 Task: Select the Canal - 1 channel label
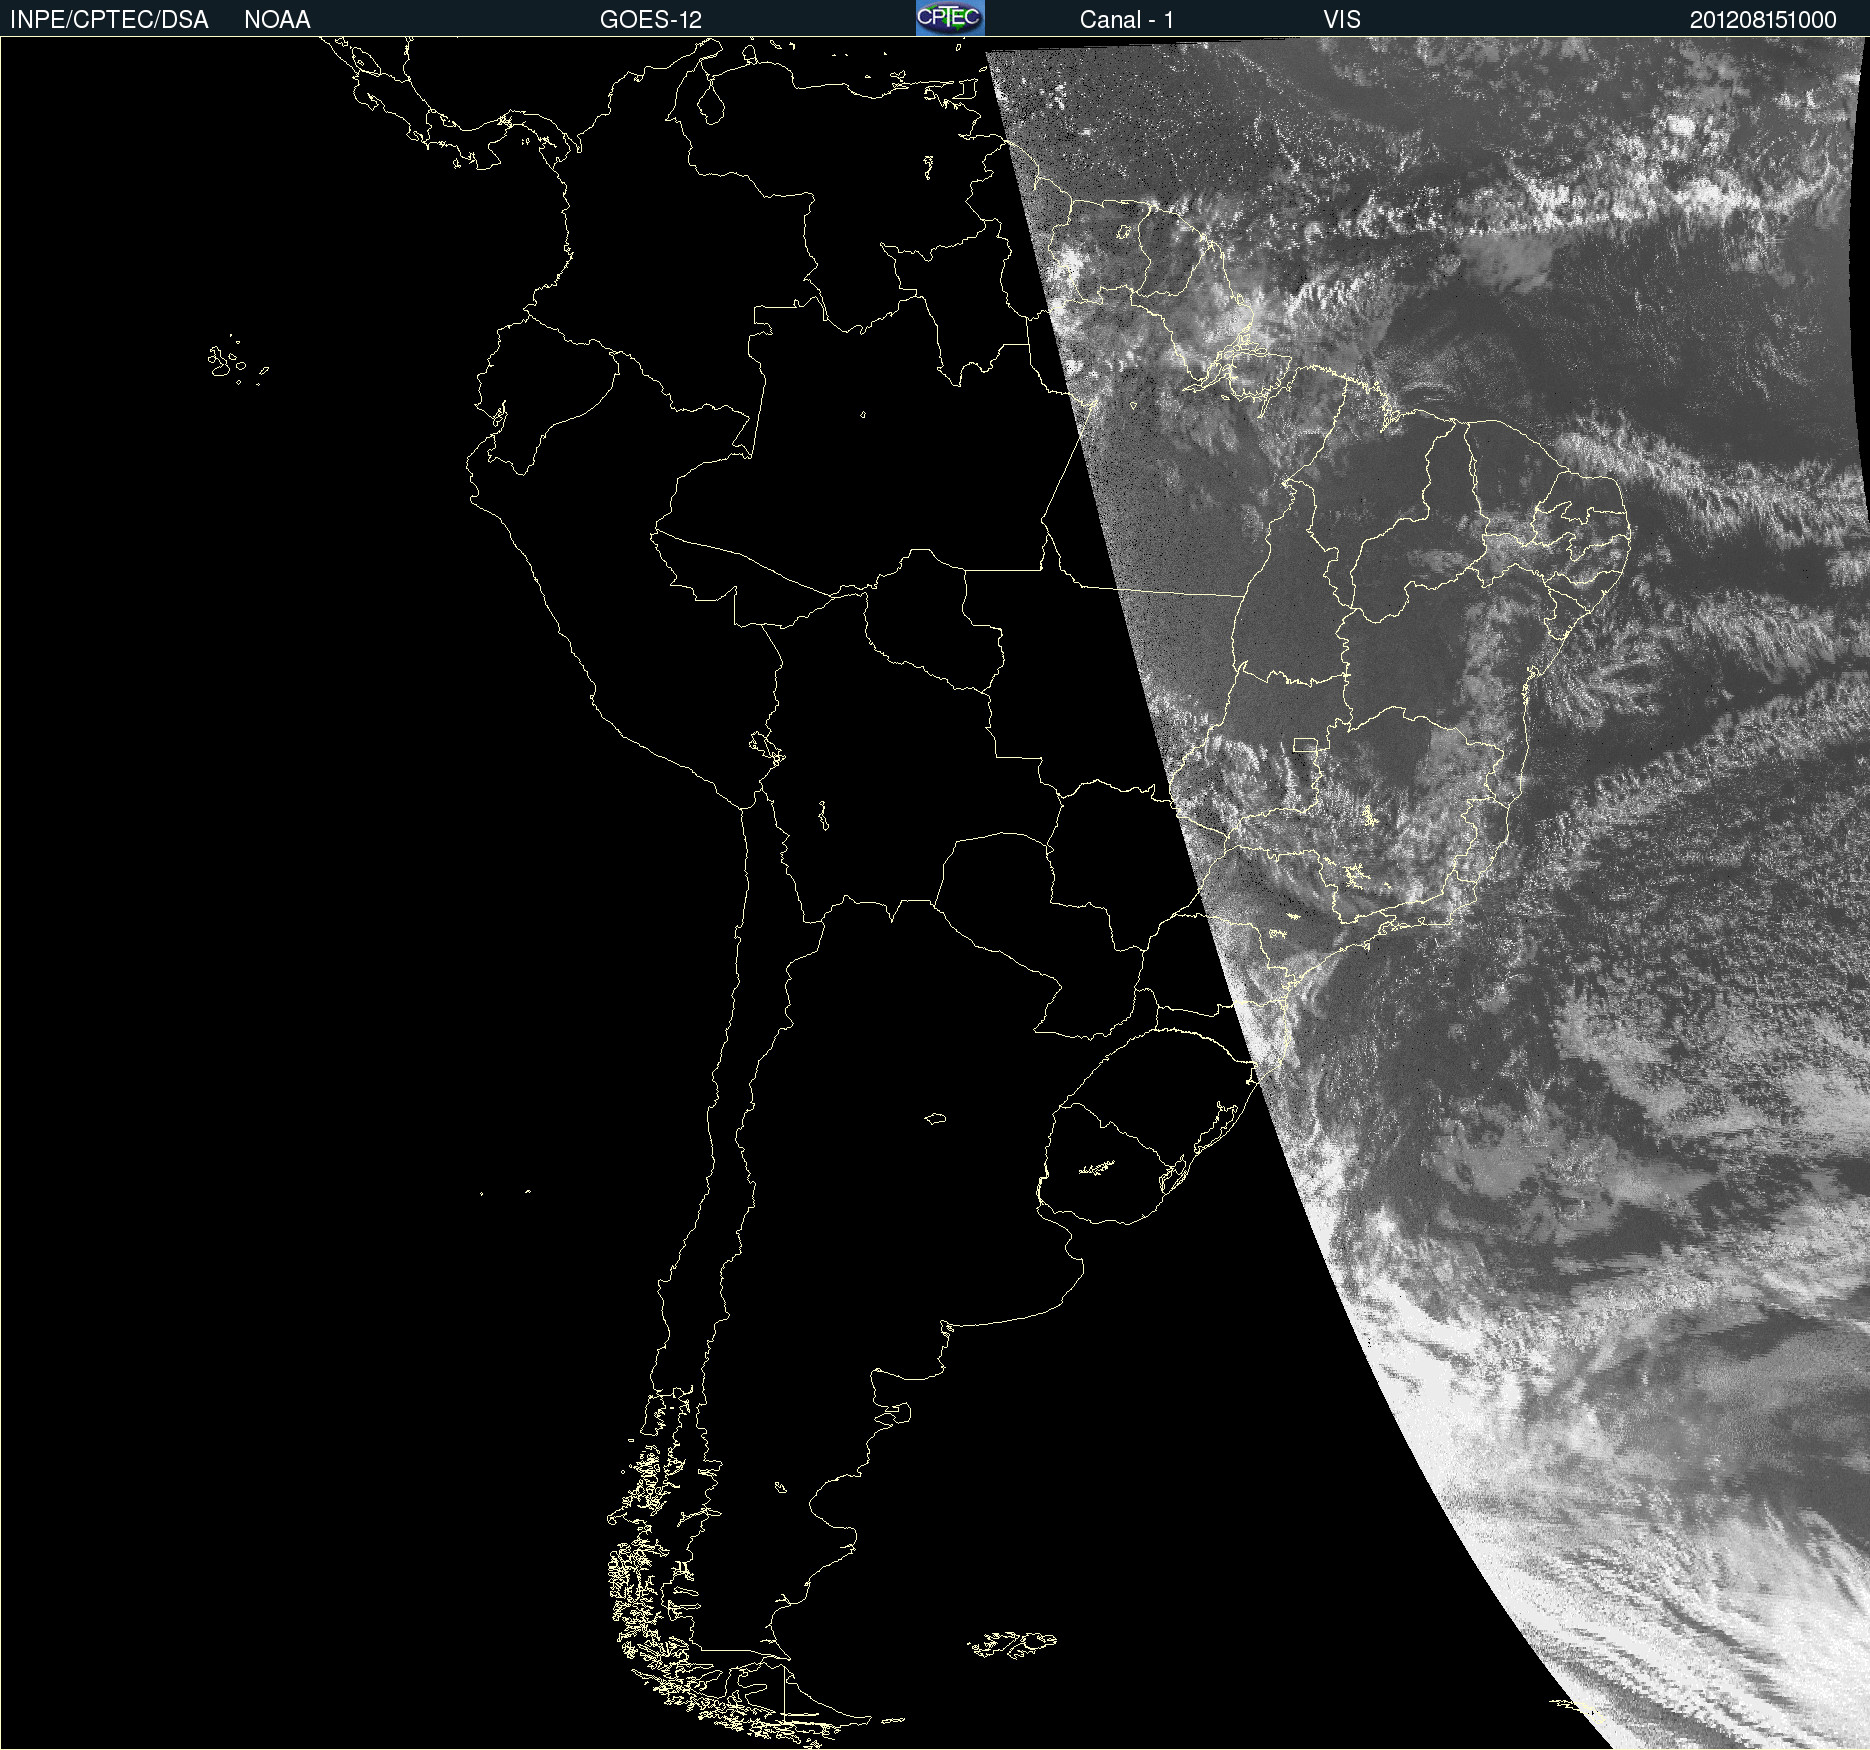click(1126, 20)
